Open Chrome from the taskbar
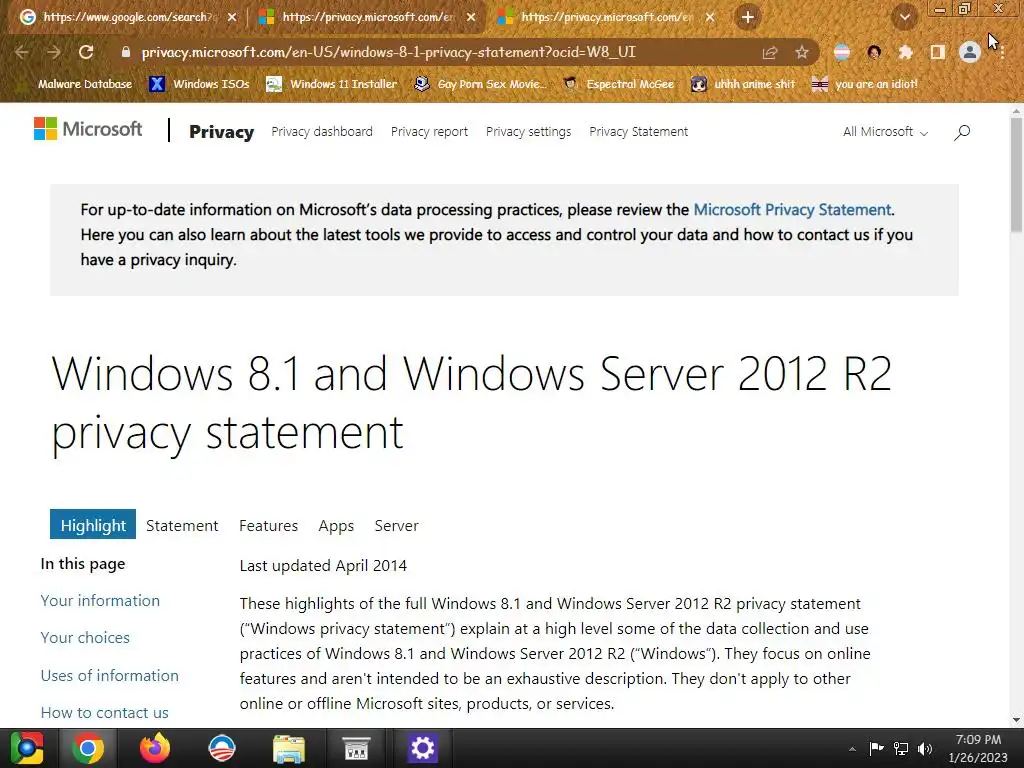Viewport: 1024px width, 768px height. [88, 748]
